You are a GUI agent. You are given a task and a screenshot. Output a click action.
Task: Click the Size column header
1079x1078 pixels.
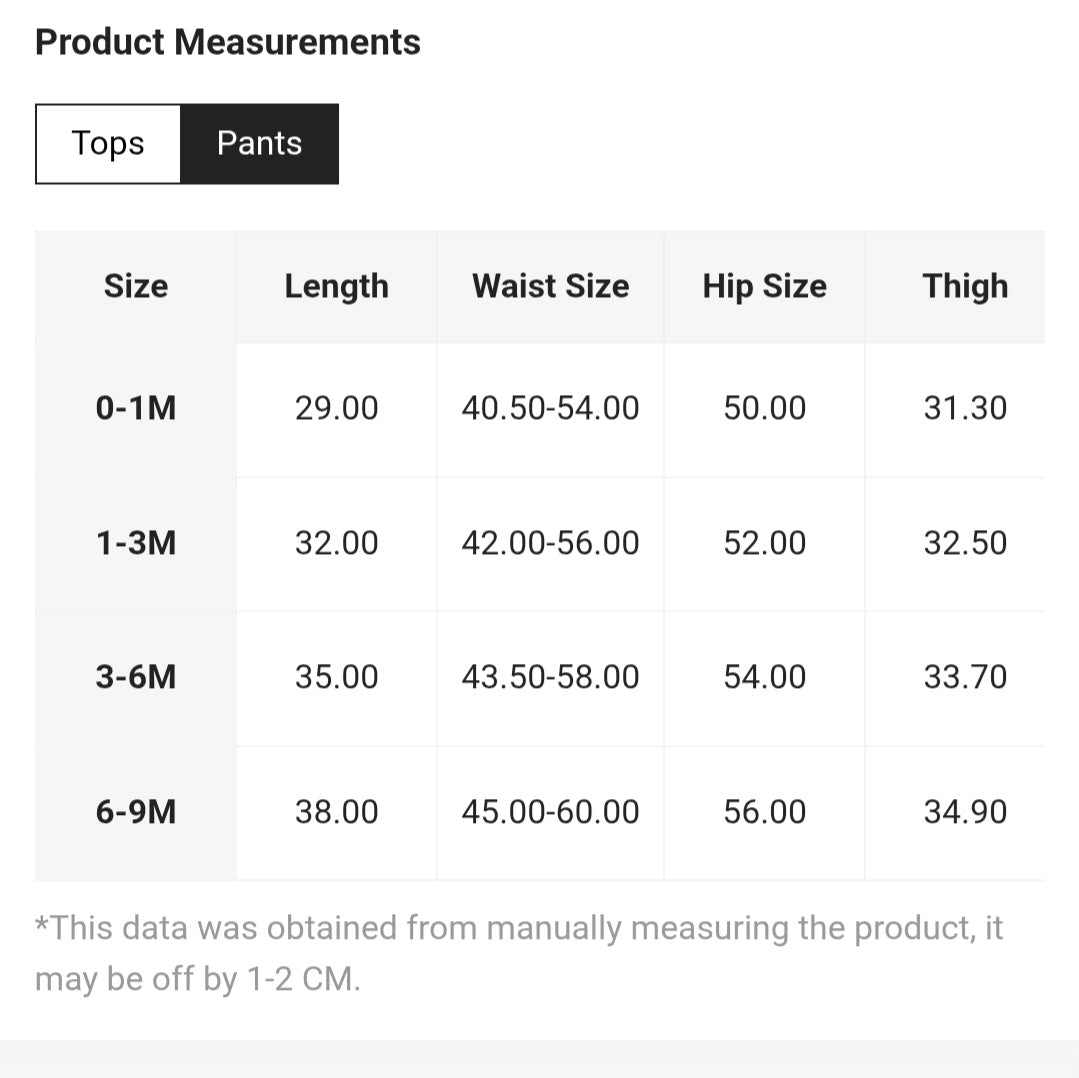click(136, 286)
